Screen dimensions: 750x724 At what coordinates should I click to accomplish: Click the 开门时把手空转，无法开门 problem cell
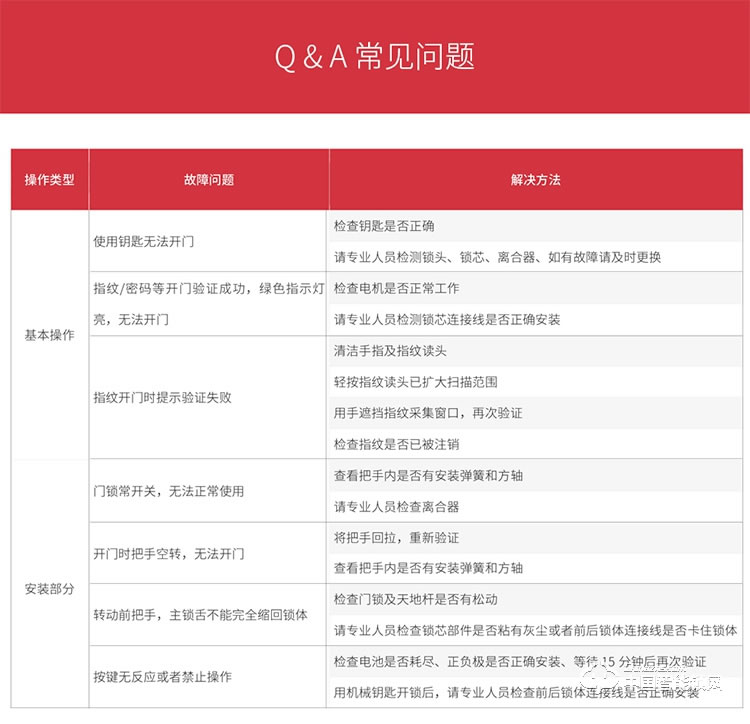[168, 553]
